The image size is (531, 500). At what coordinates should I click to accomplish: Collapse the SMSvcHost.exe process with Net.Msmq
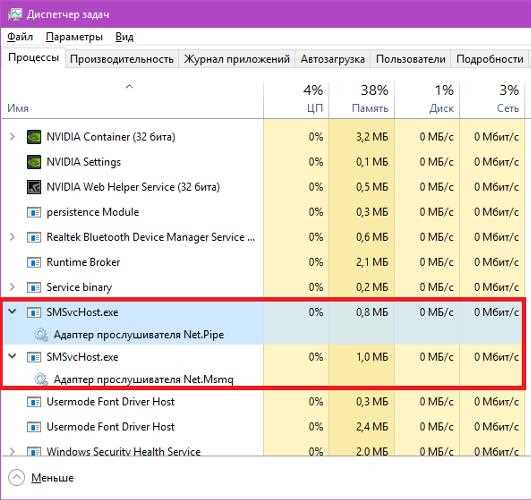click(x=12, y=356)
